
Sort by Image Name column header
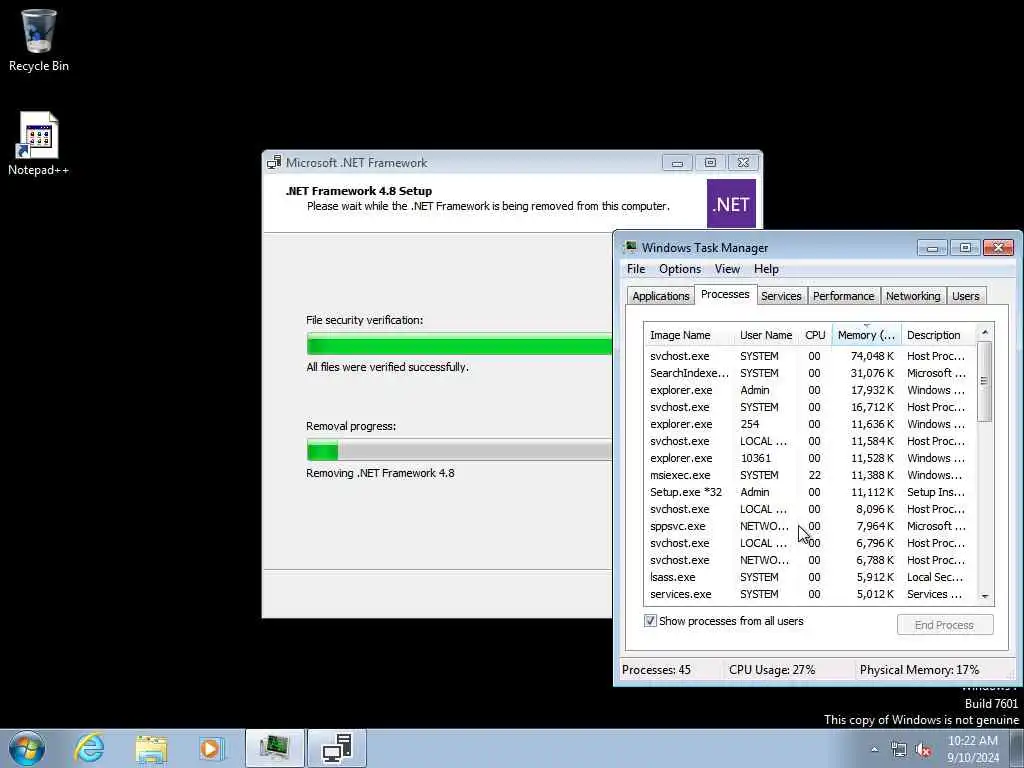pyautogui.click(x=690, y=335)
